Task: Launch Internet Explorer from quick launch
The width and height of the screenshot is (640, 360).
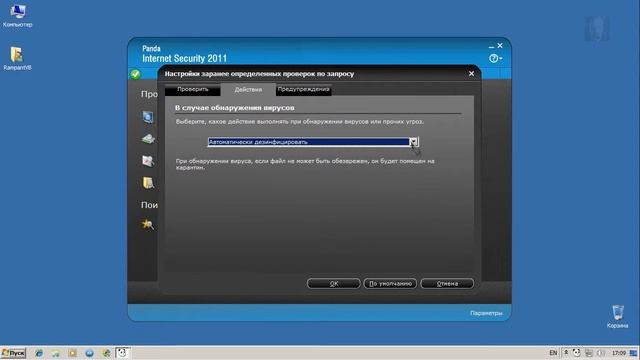Action: coord(39,353)
